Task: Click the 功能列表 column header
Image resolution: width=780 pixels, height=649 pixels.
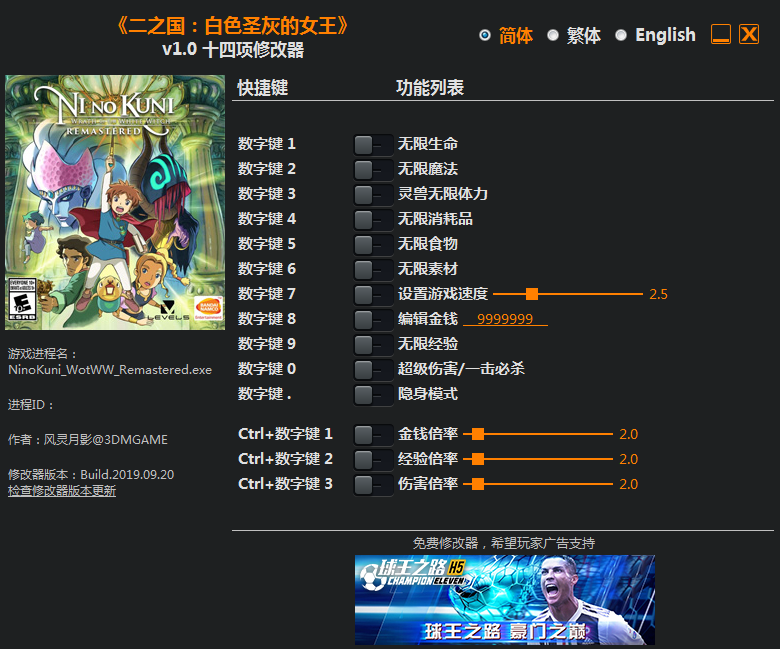Action: click(430, 88)
